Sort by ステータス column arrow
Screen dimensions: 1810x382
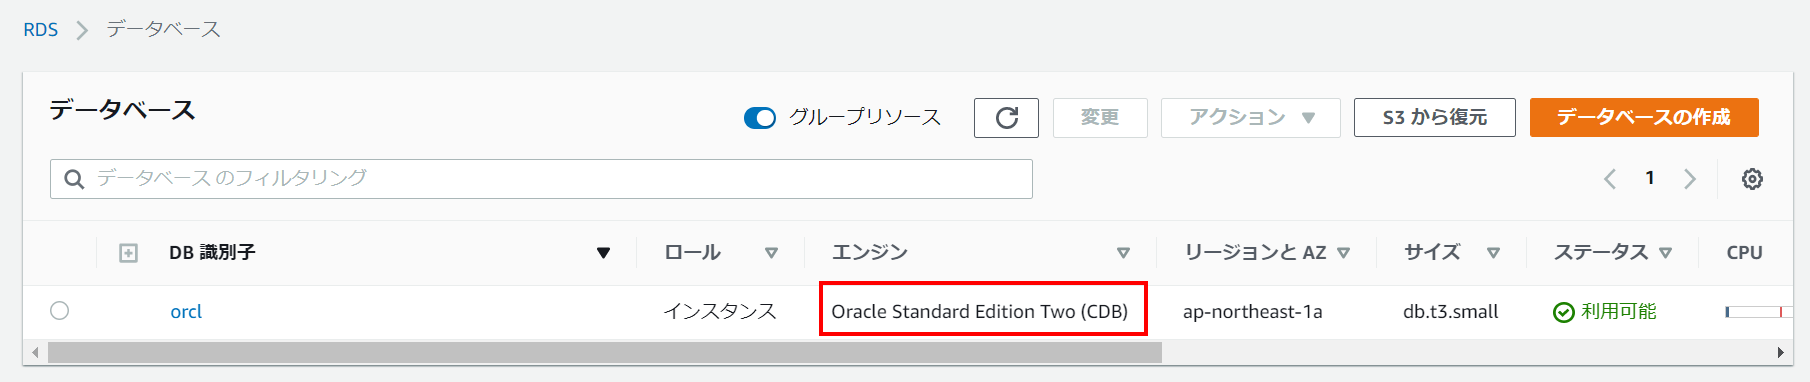tap(1665, 253)
